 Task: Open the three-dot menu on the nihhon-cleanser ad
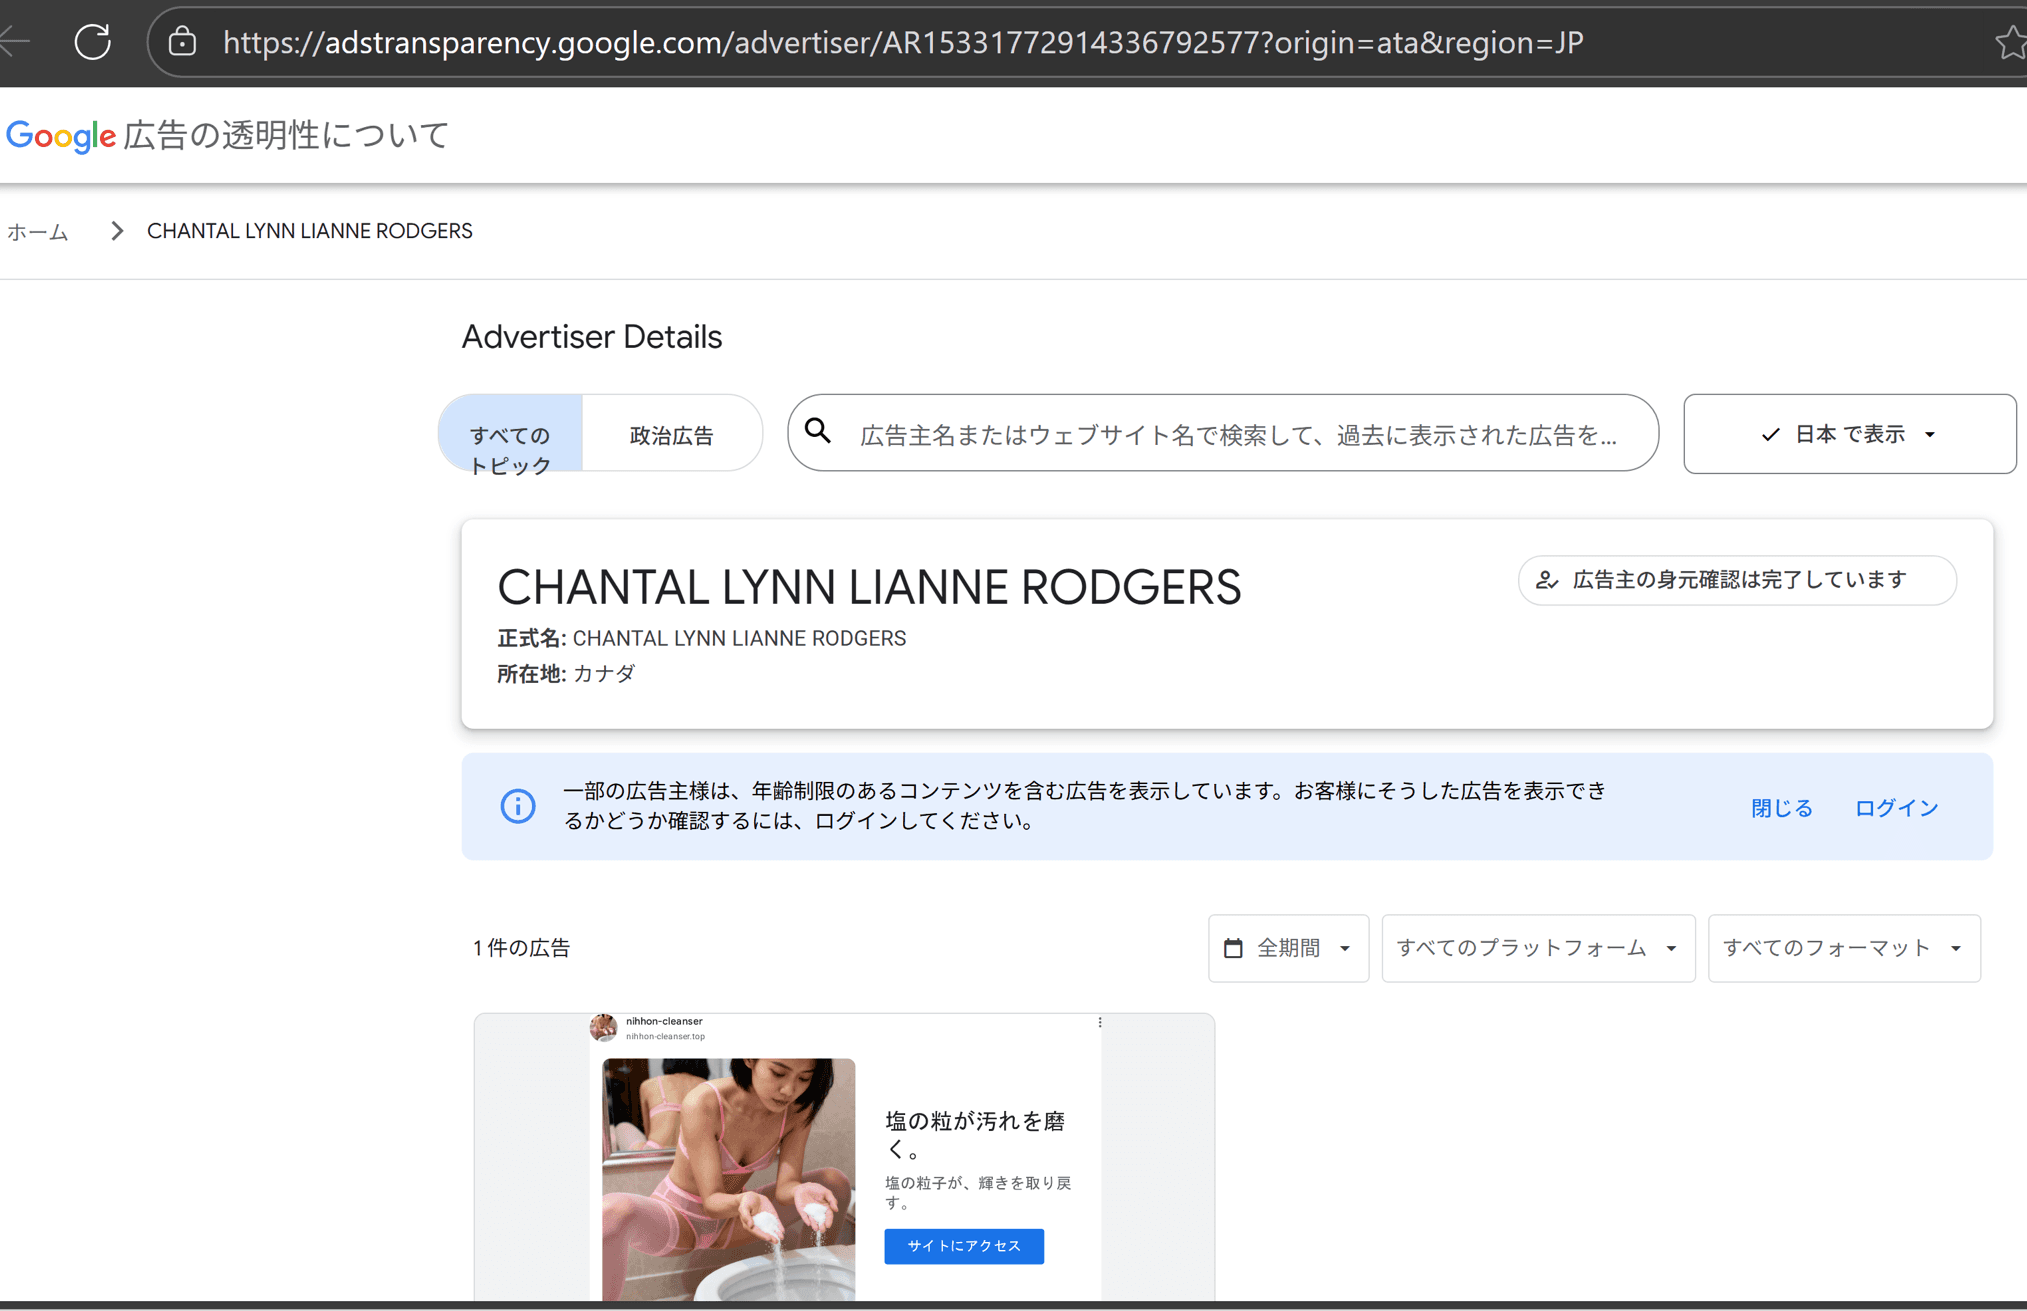[1100, 1022]
